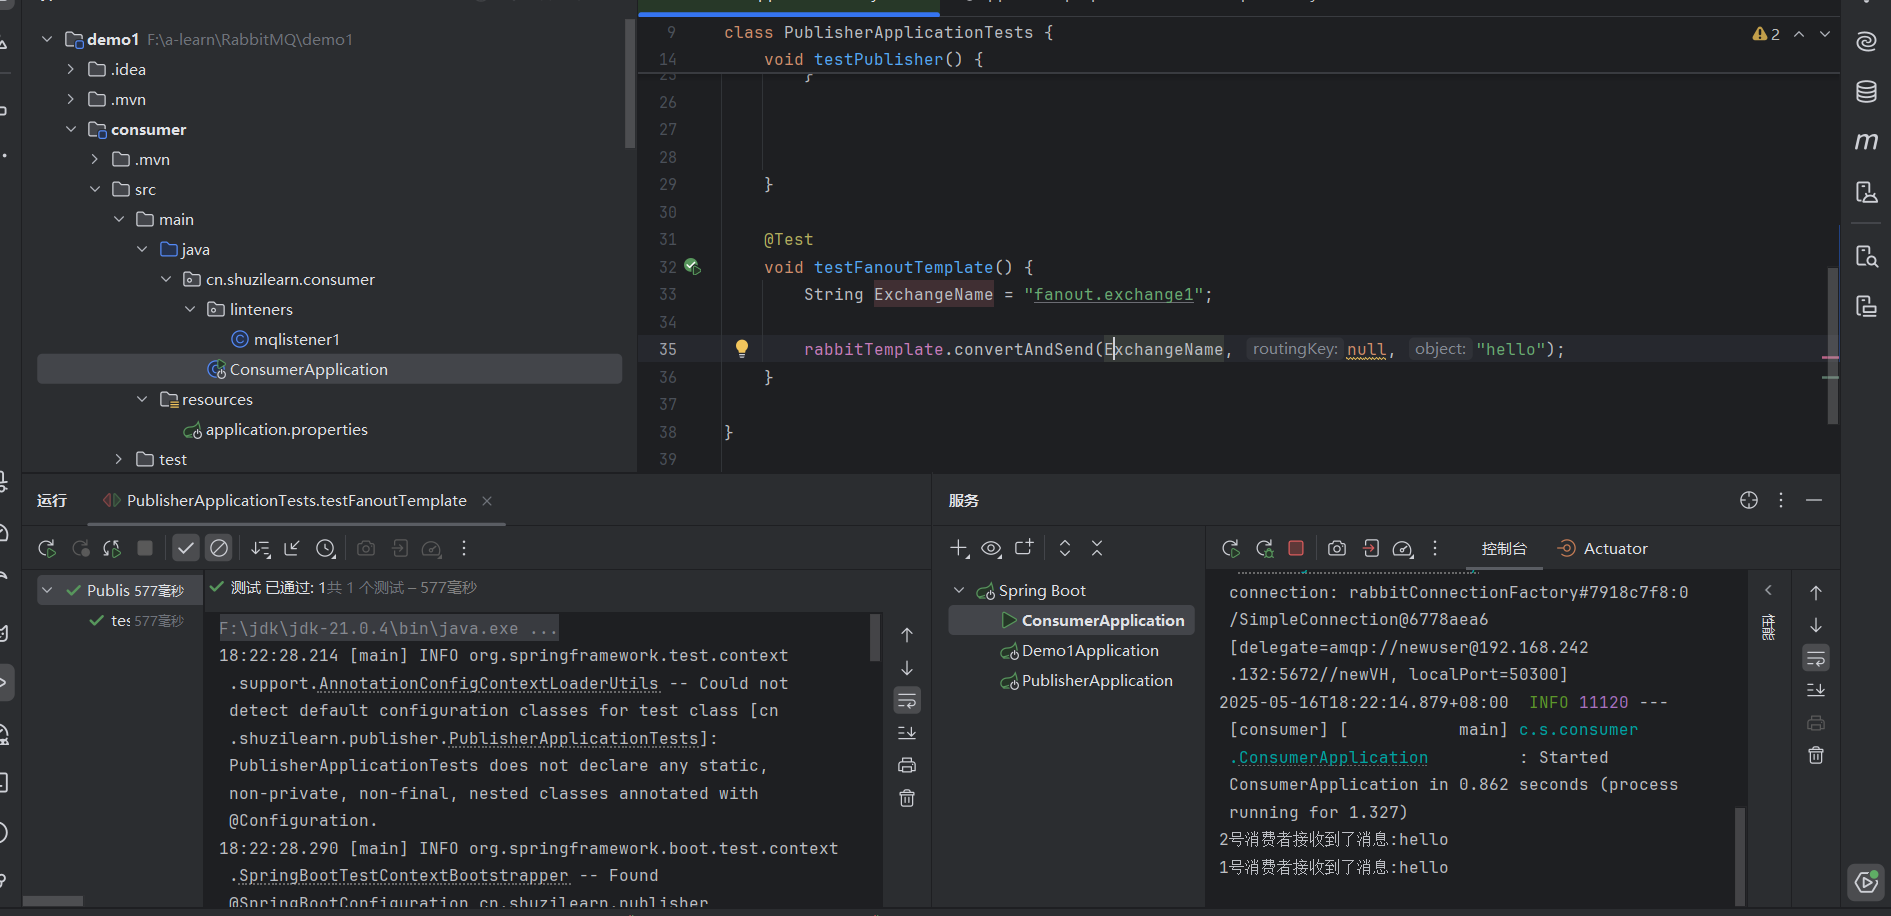
Task: Select the PublisherApplicationTests.testFanoutTemplate run tab
Action: (x=296, y=500)
